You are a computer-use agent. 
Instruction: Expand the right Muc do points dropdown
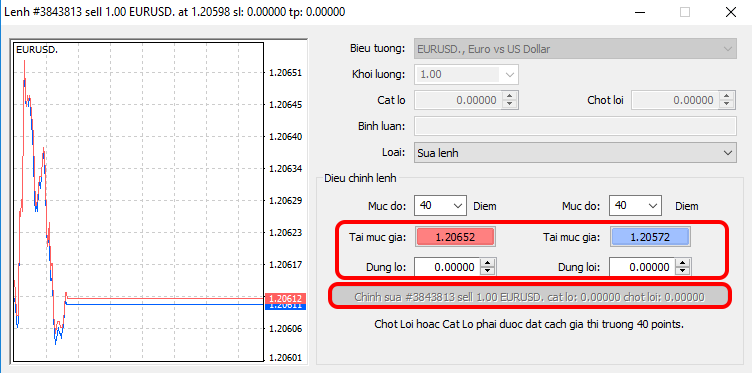point(635,206)
